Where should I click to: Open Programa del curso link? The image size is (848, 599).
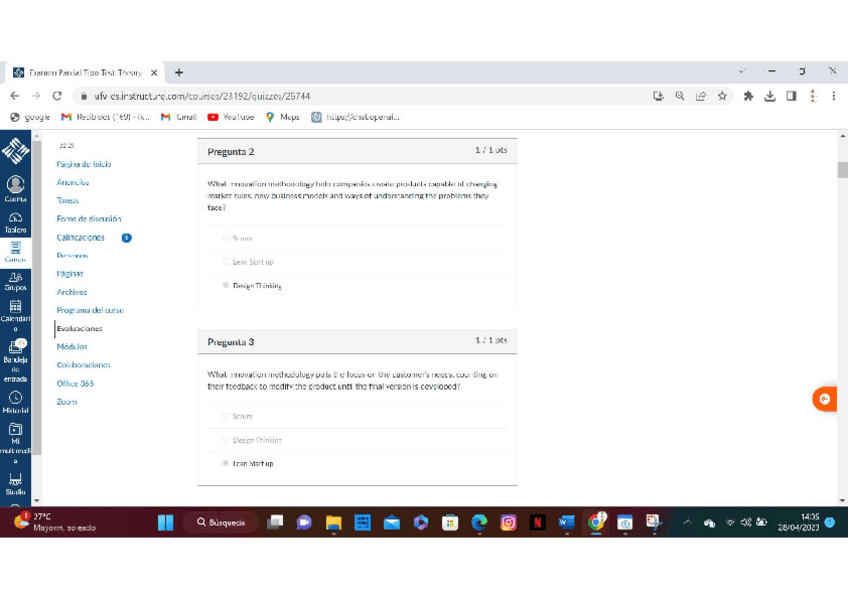coord(90,310)
